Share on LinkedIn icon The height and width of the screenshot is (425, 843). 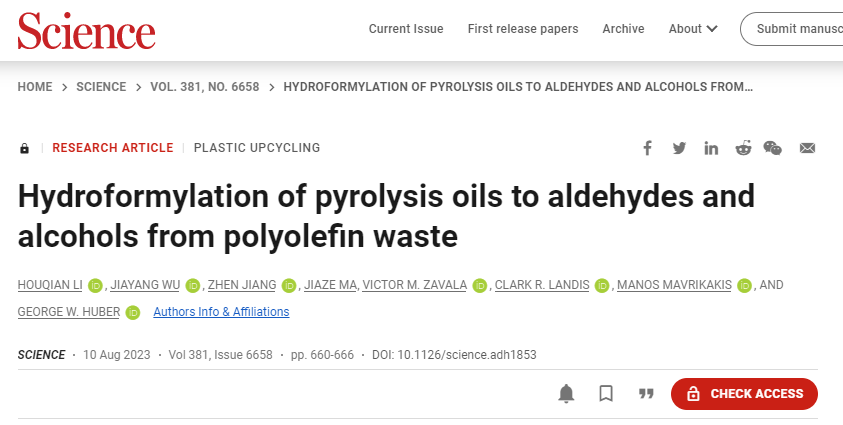711,148
